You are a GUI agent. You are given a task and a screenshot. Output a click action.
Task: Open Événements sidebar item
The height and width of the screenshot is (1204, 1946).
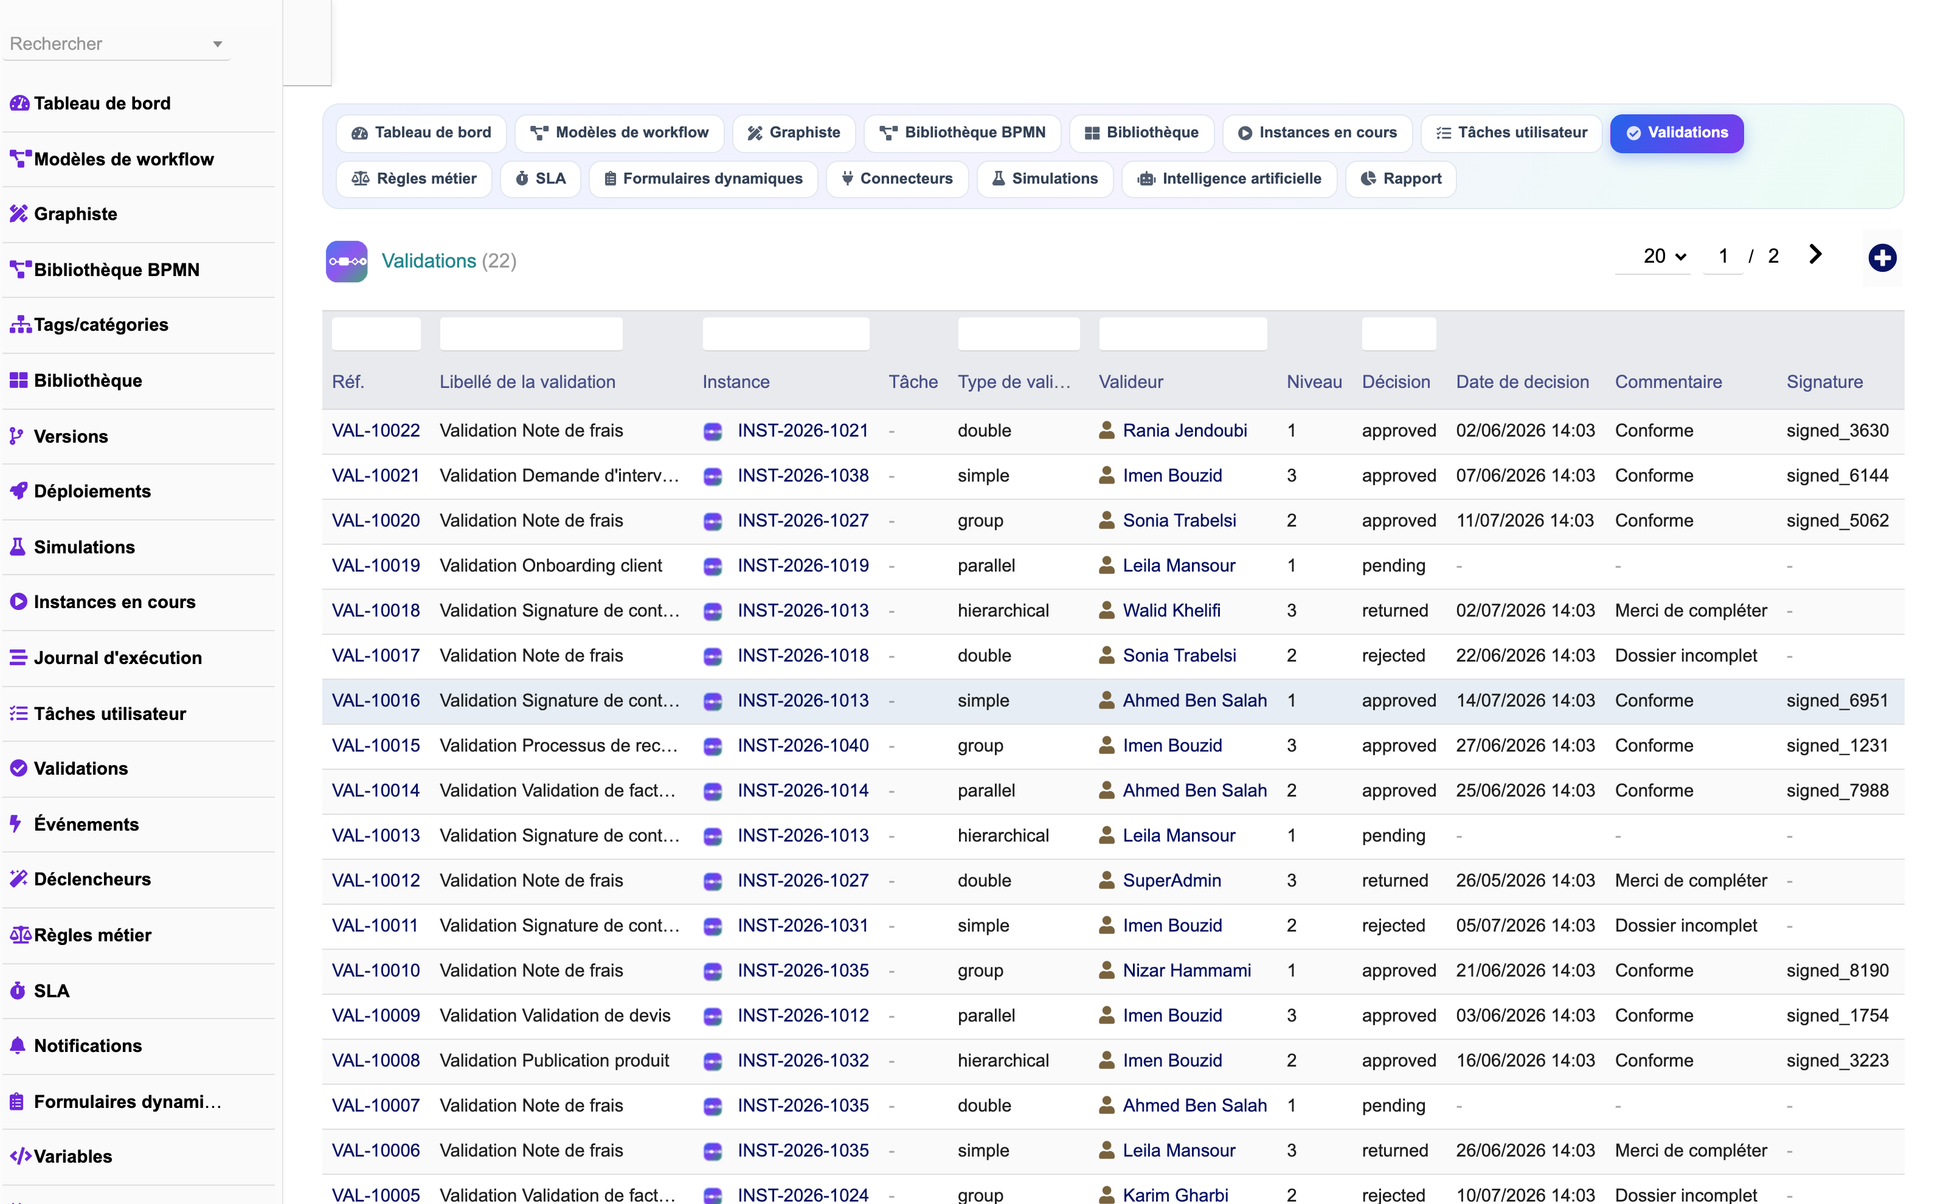click(74, 825)
